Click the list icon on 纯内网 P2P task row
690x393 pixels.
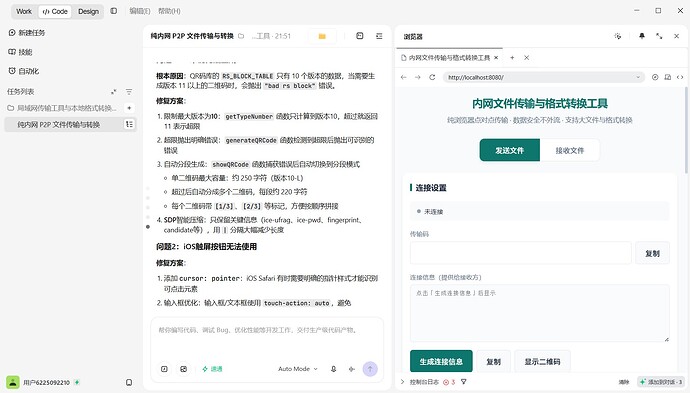click(129, 125)
